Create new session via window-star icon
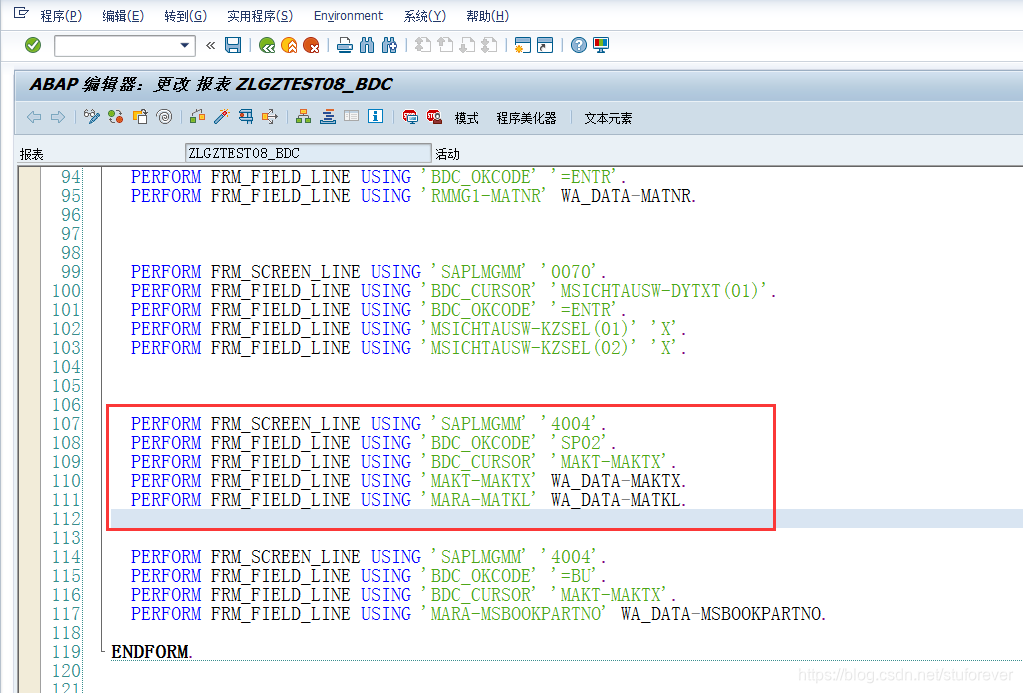Screen dimensions: 1023x693 [x=523, y=45]
